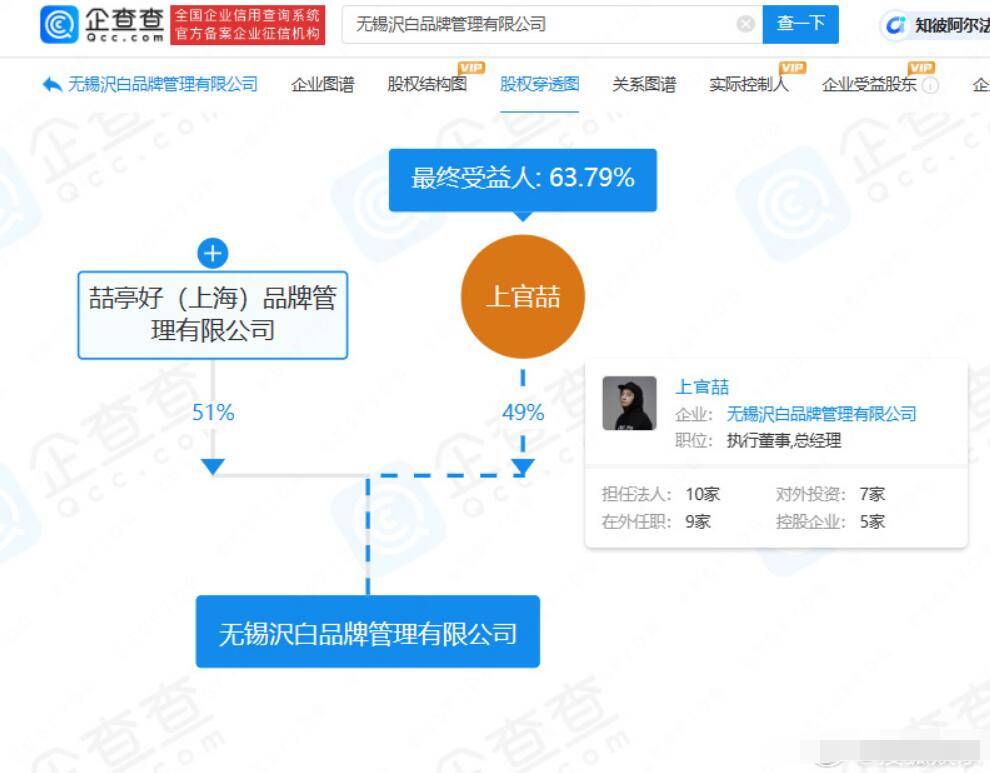The height and width of the screenshot is (773, 990).
Task: Click the 执行董事,总经理 position text
Action: 784,441
